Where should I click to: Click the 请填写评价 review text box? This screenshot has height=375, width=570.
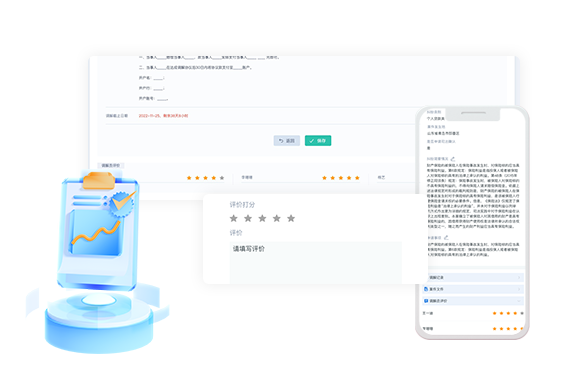click(316, 262)
